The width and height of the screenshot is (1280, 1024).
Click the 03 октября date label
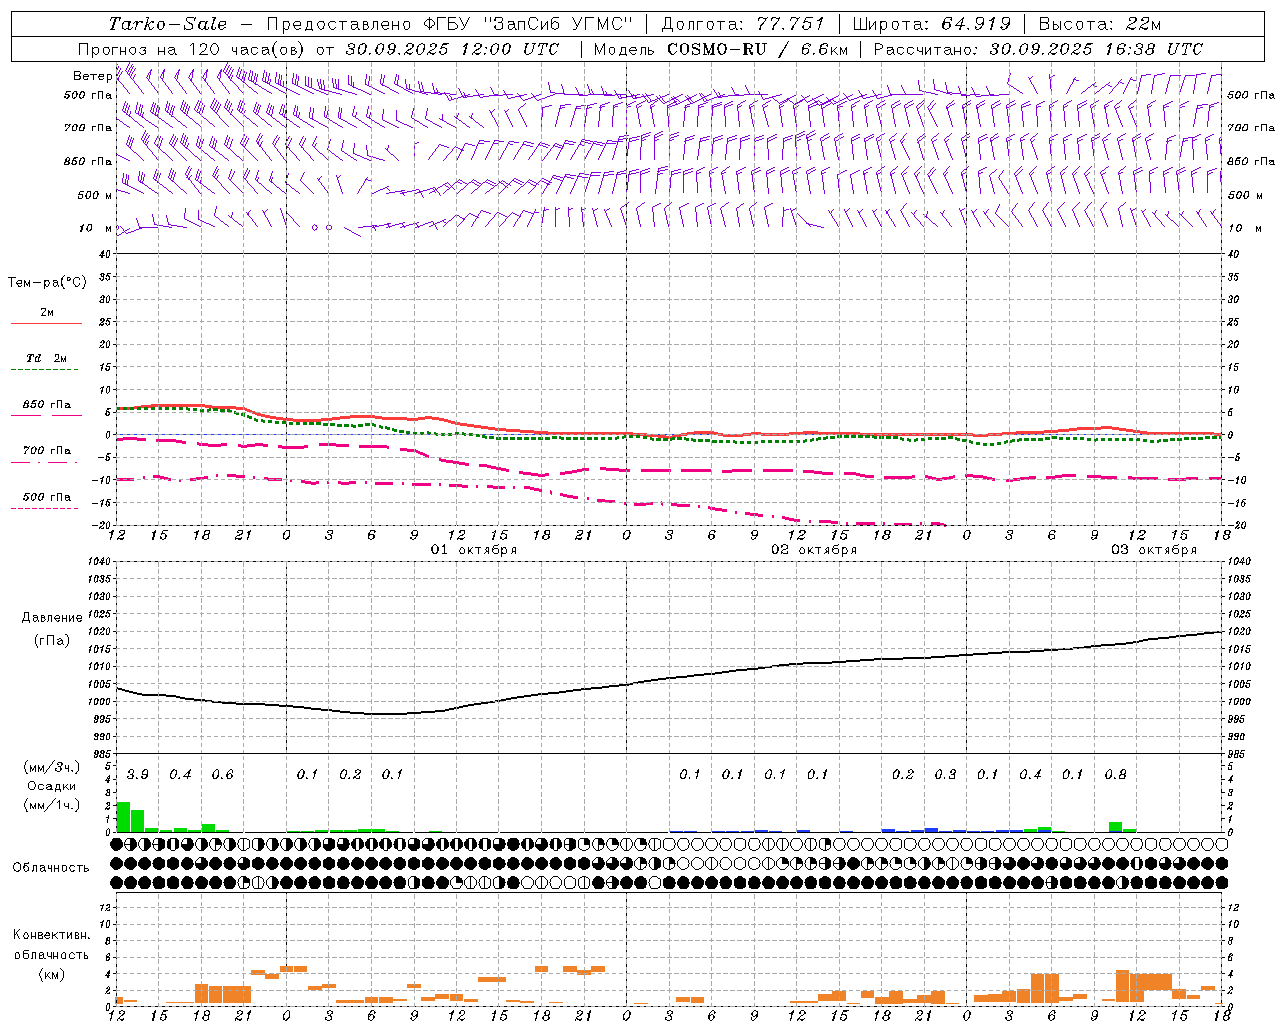[x=1154, y=550]
